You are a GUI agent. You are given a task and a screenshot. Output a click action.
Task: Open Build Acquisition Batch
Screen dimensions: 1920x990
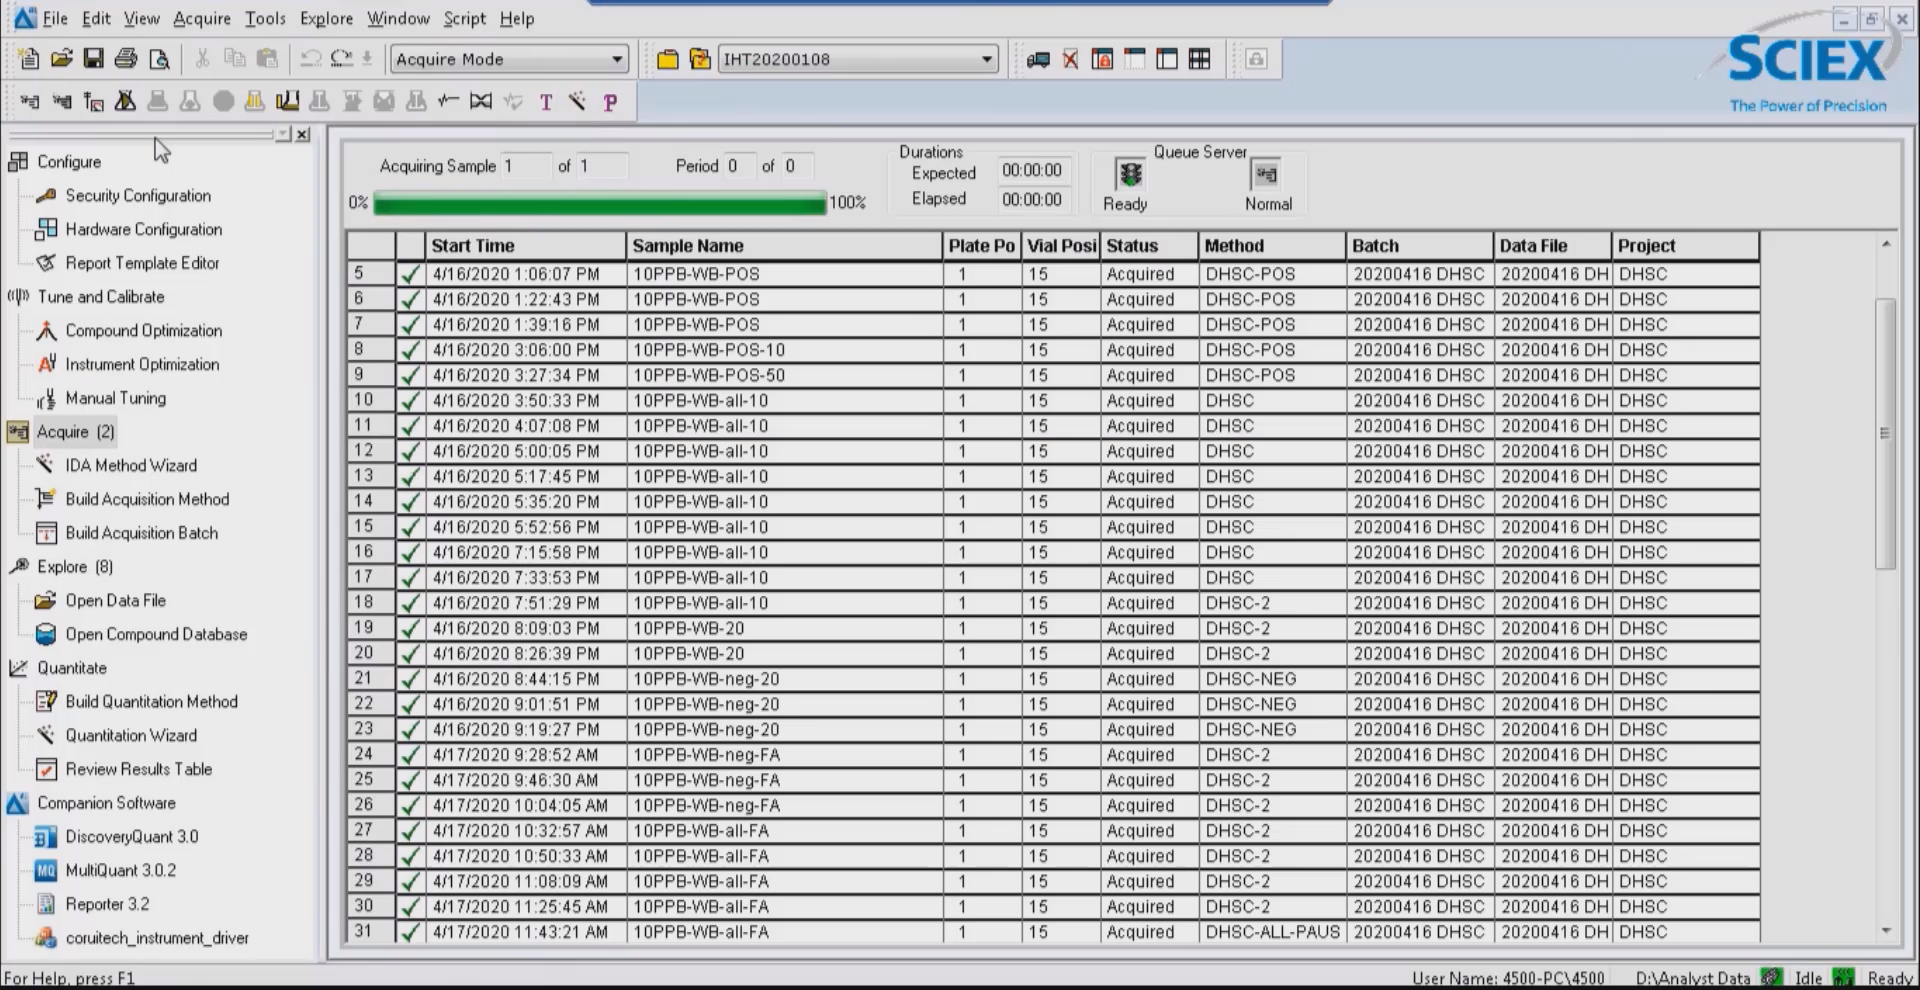141,533
